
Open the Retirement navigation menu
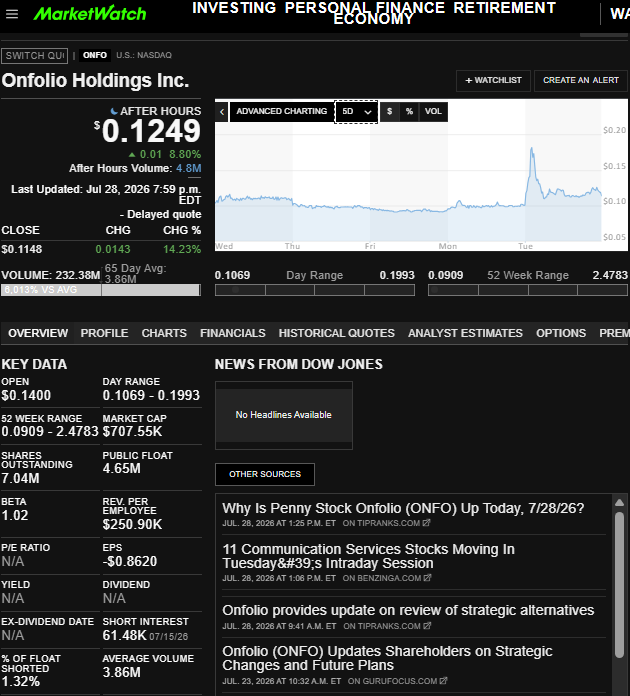[504, 8]
